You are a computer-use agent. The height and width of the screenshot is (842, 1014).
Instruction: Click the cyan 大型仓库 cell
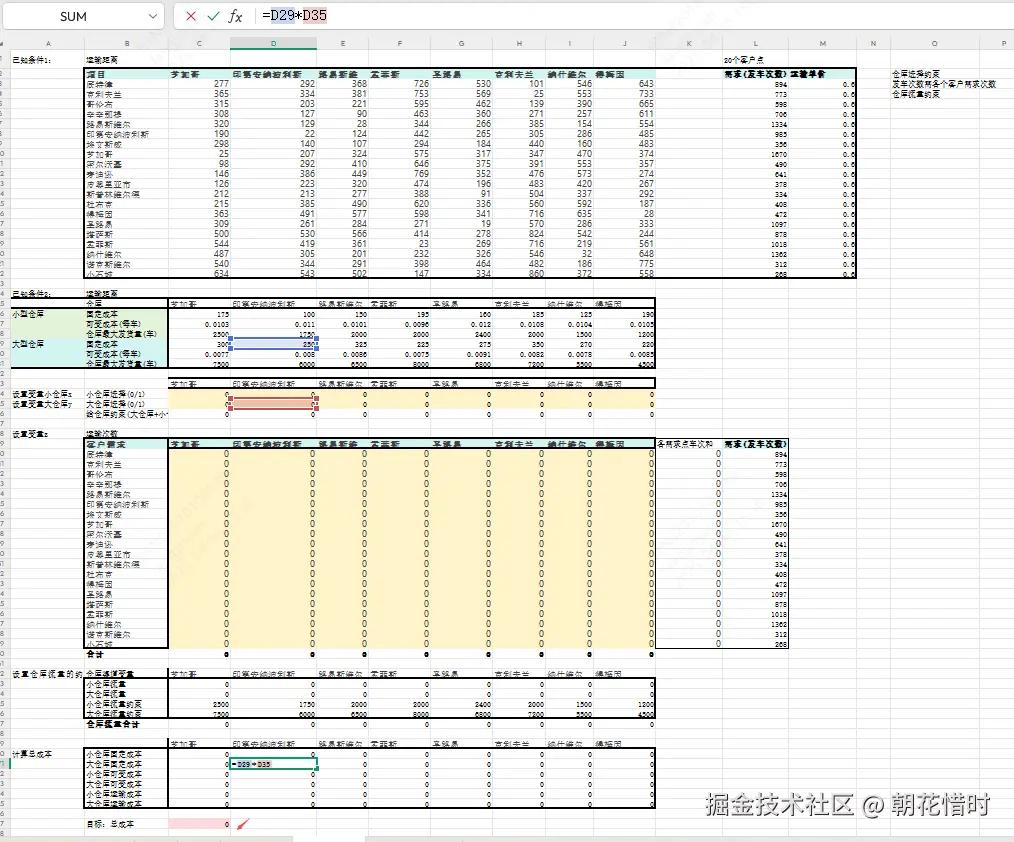[x=48, y=344]
